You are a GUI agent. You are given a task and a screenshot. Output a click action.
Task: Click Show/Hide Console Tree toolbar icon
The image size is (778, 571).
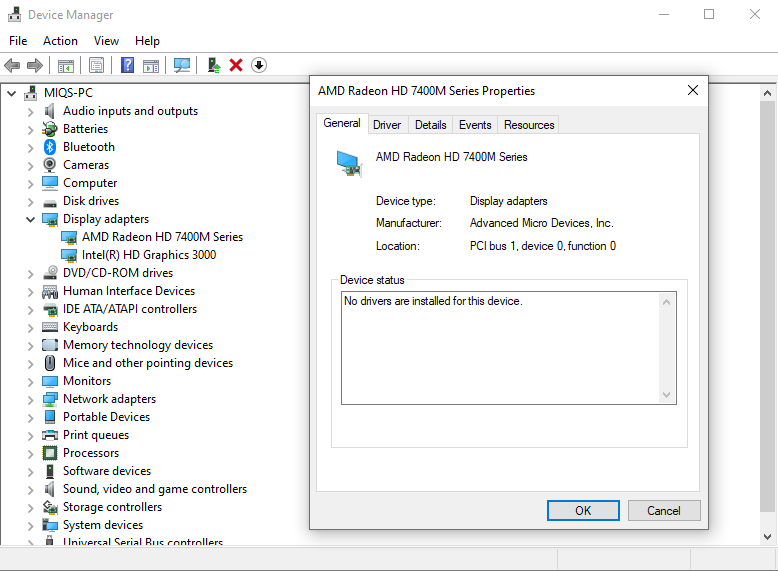[x=65, y=65]
